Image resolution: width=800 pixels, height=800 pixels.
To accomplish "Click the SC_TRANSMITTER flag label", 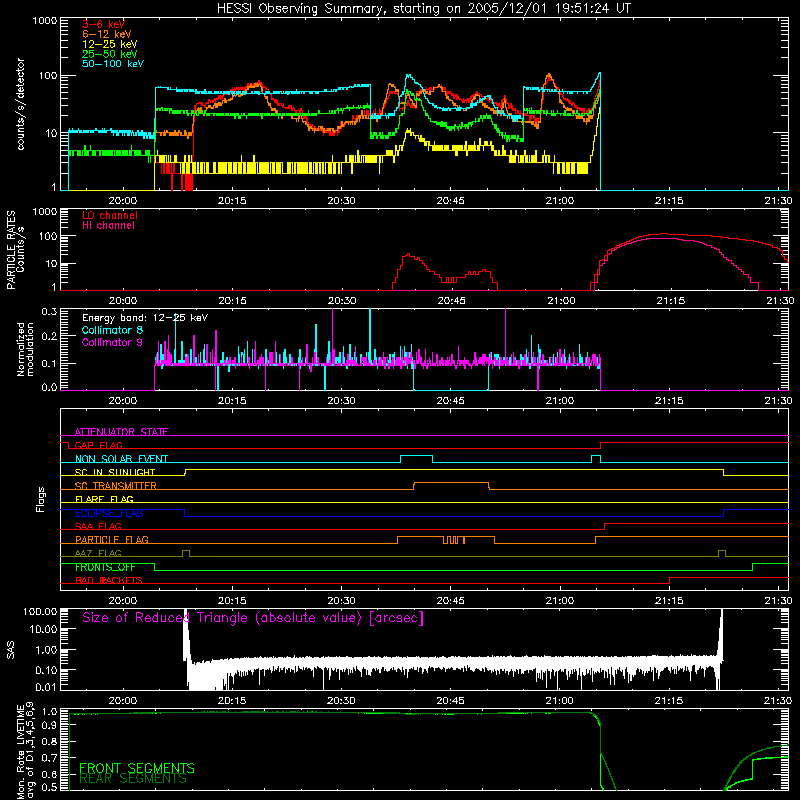I will (116, 485).
